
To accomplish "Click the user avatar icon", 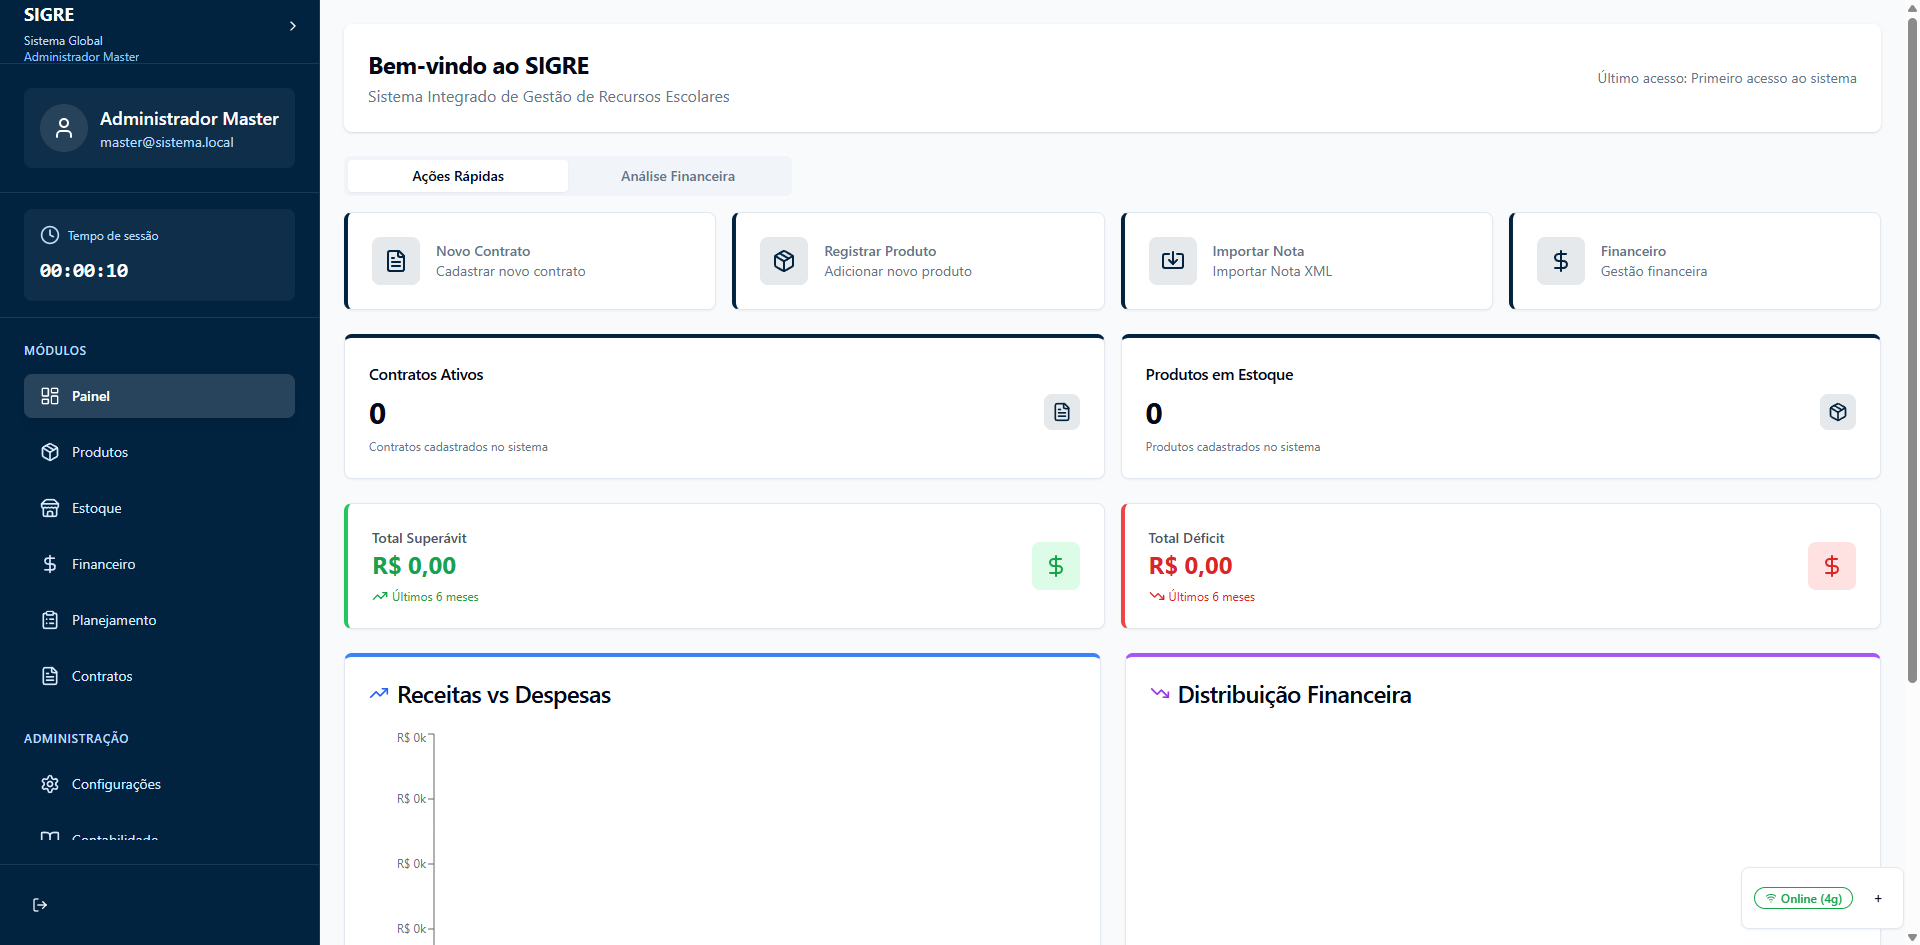I will [64, 128].
